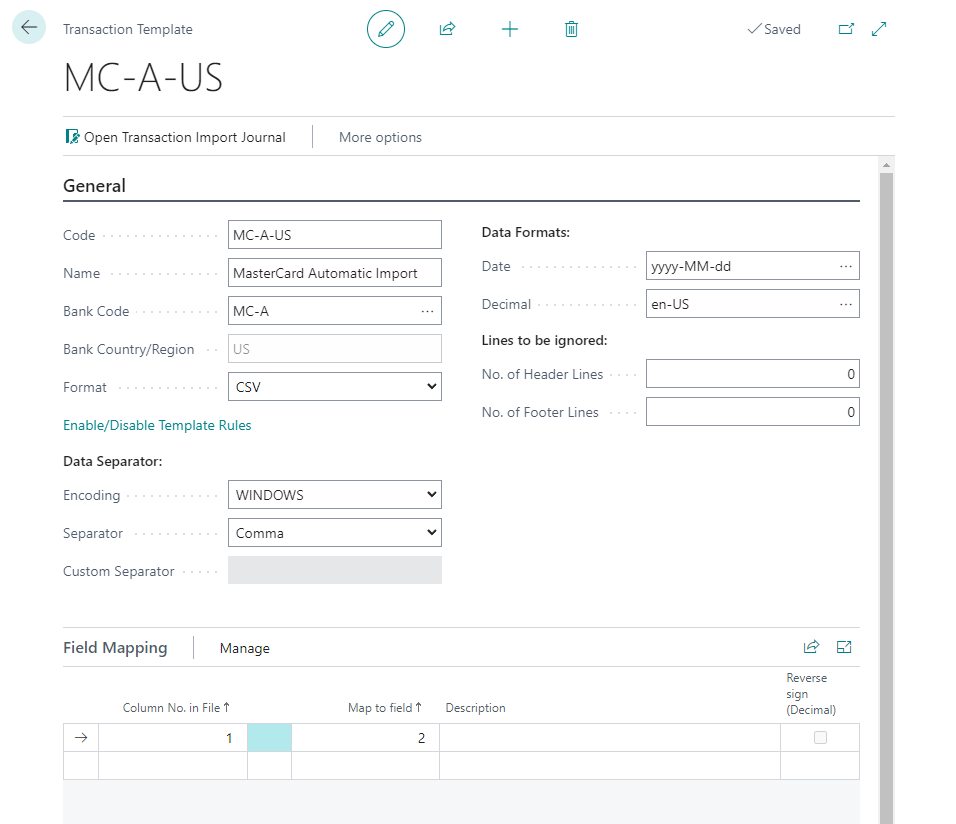Viewport: 956px width, 824px height.
Task: Open the Bank Code lookup ellipsis
Action: (429, 310)
